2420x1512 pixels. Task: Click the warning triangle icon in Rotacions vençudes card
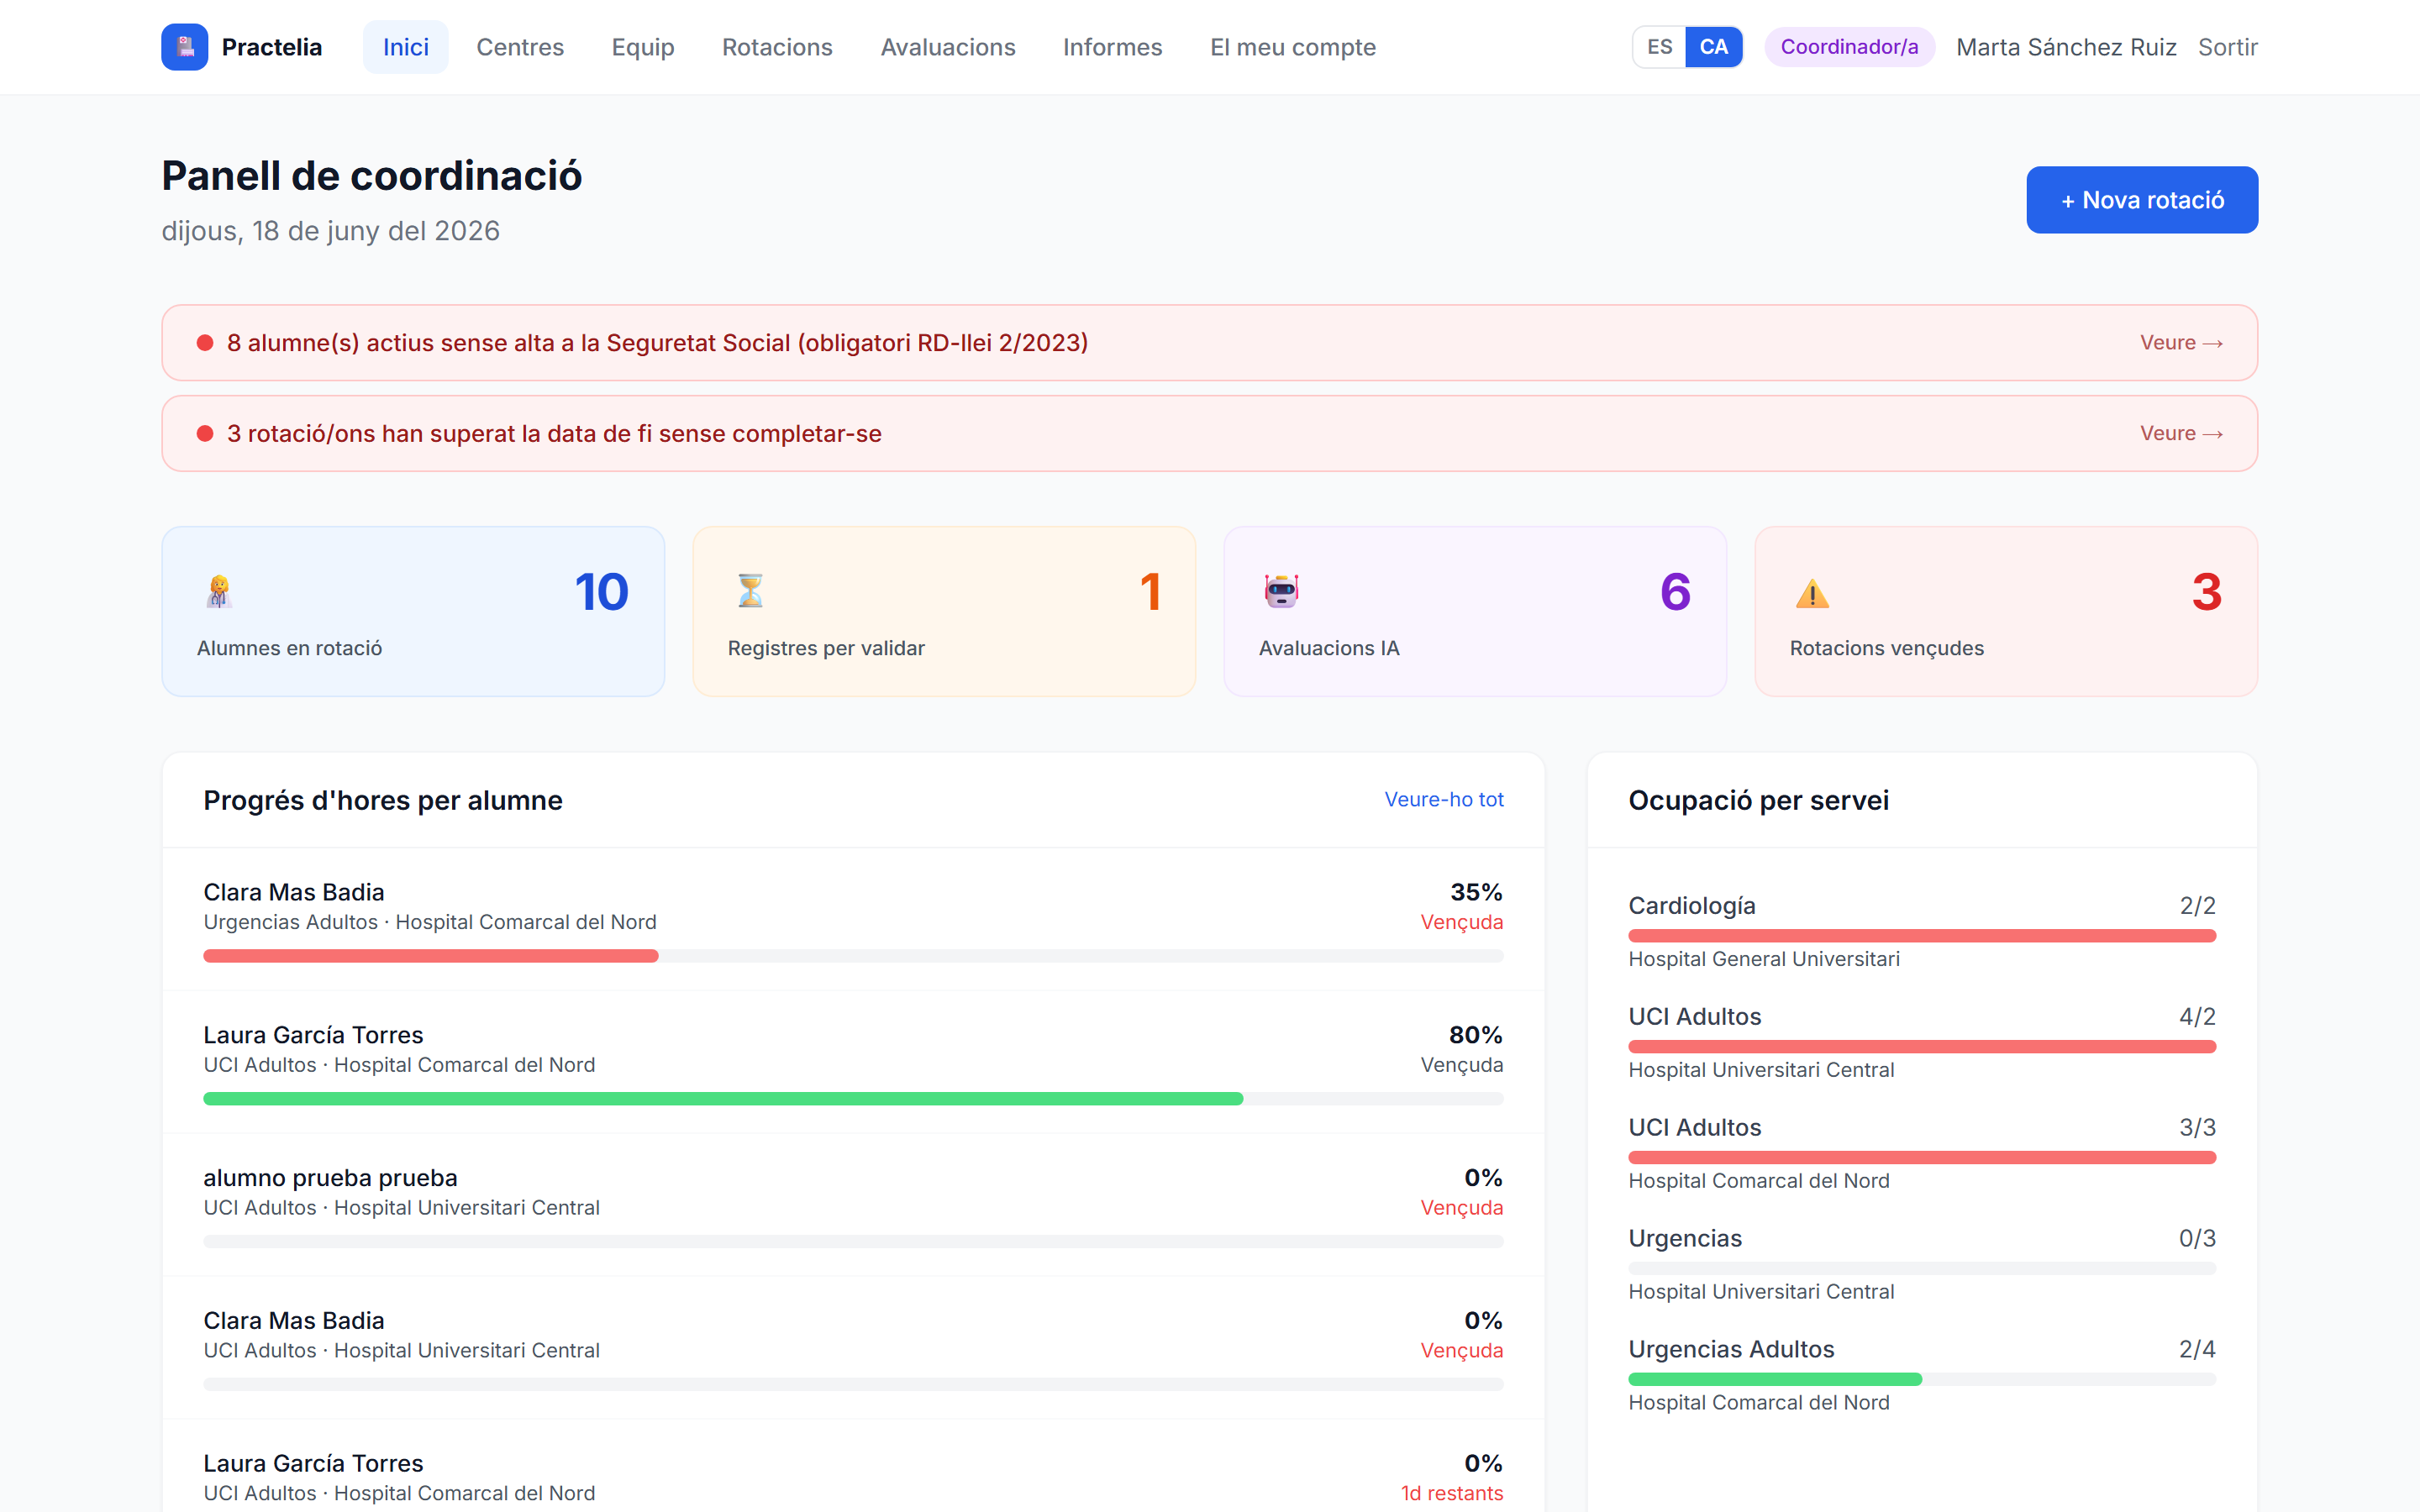pos(1812,593)
